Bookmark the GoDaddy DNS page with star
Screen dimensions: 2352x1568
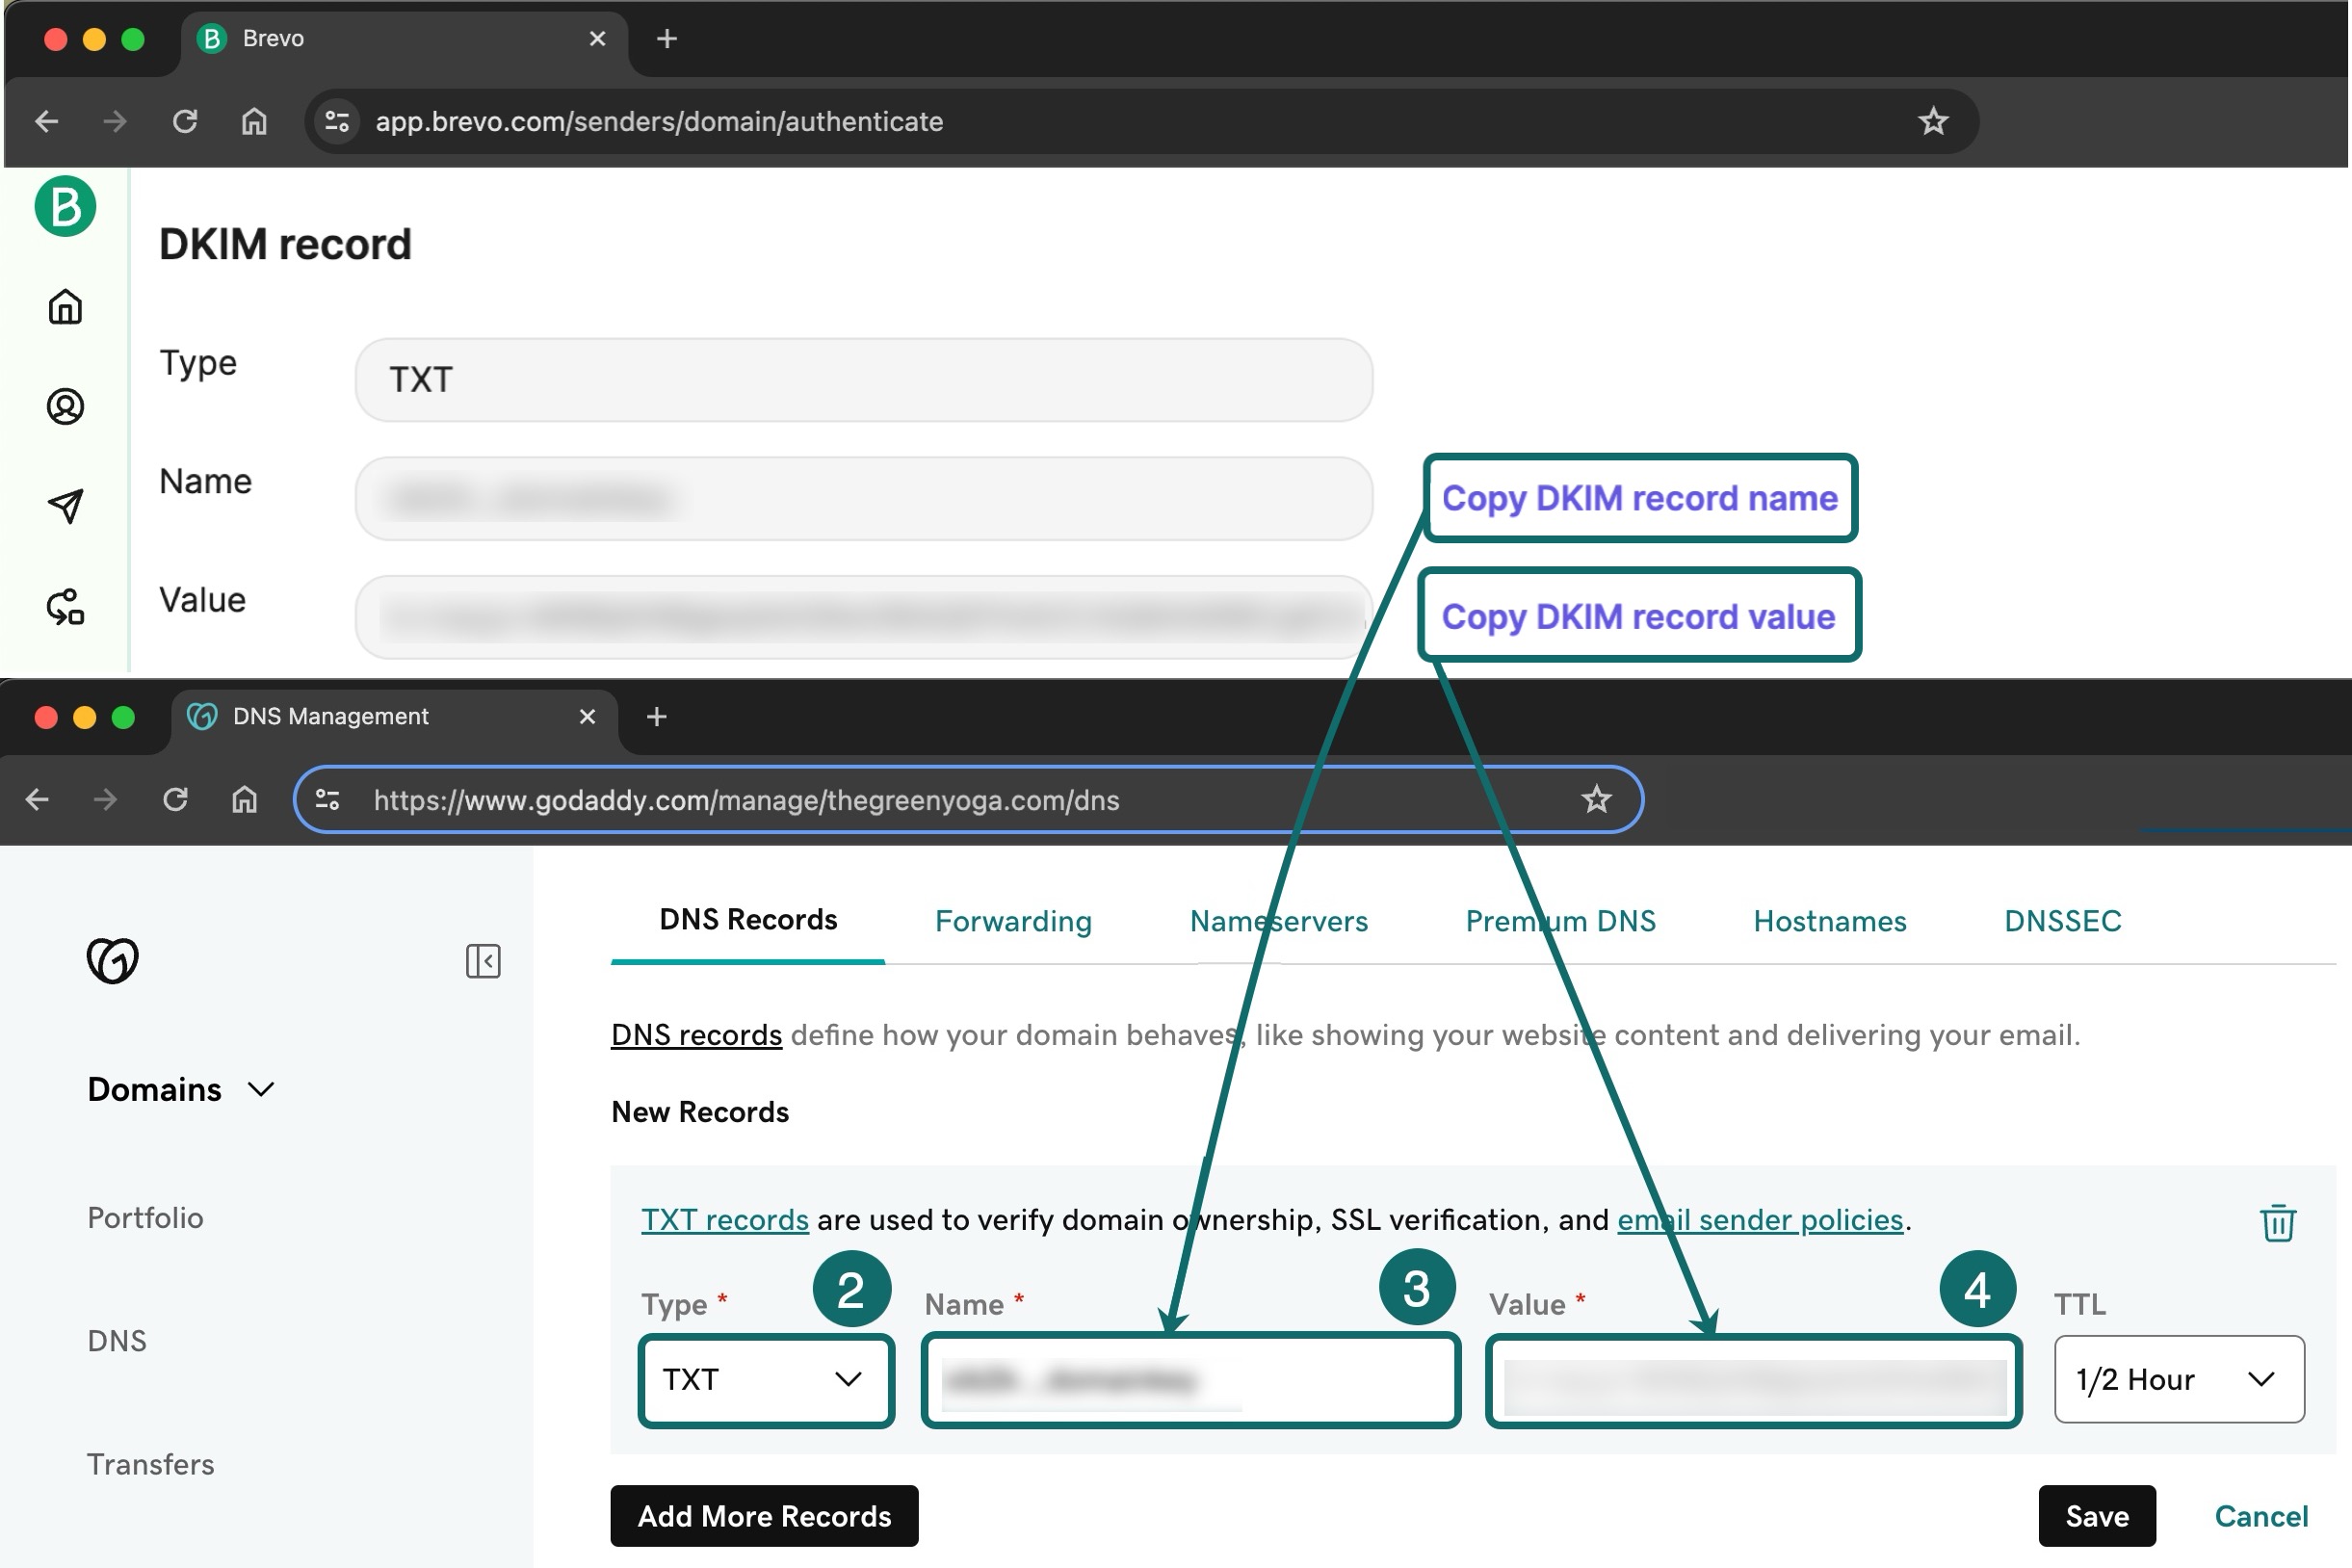1596,799
